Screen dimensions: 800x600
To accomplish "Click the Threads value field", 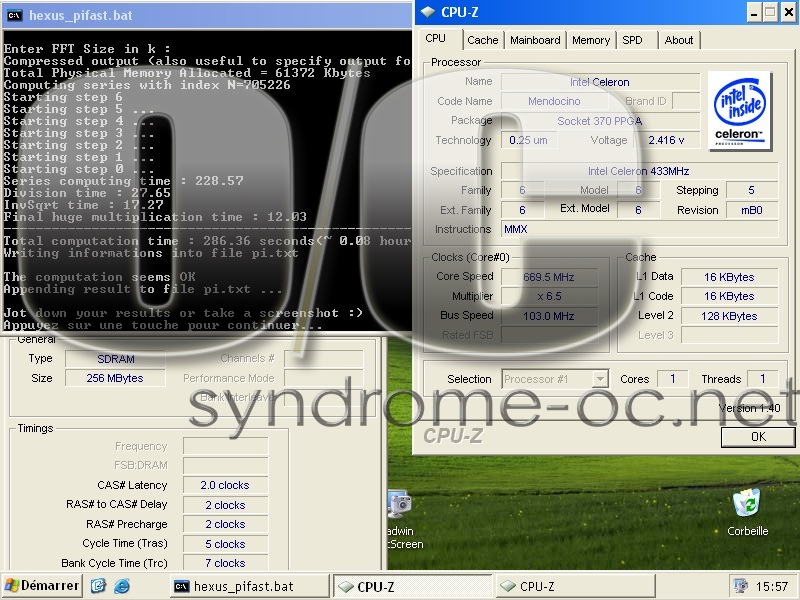I will (x=763, y=379).
